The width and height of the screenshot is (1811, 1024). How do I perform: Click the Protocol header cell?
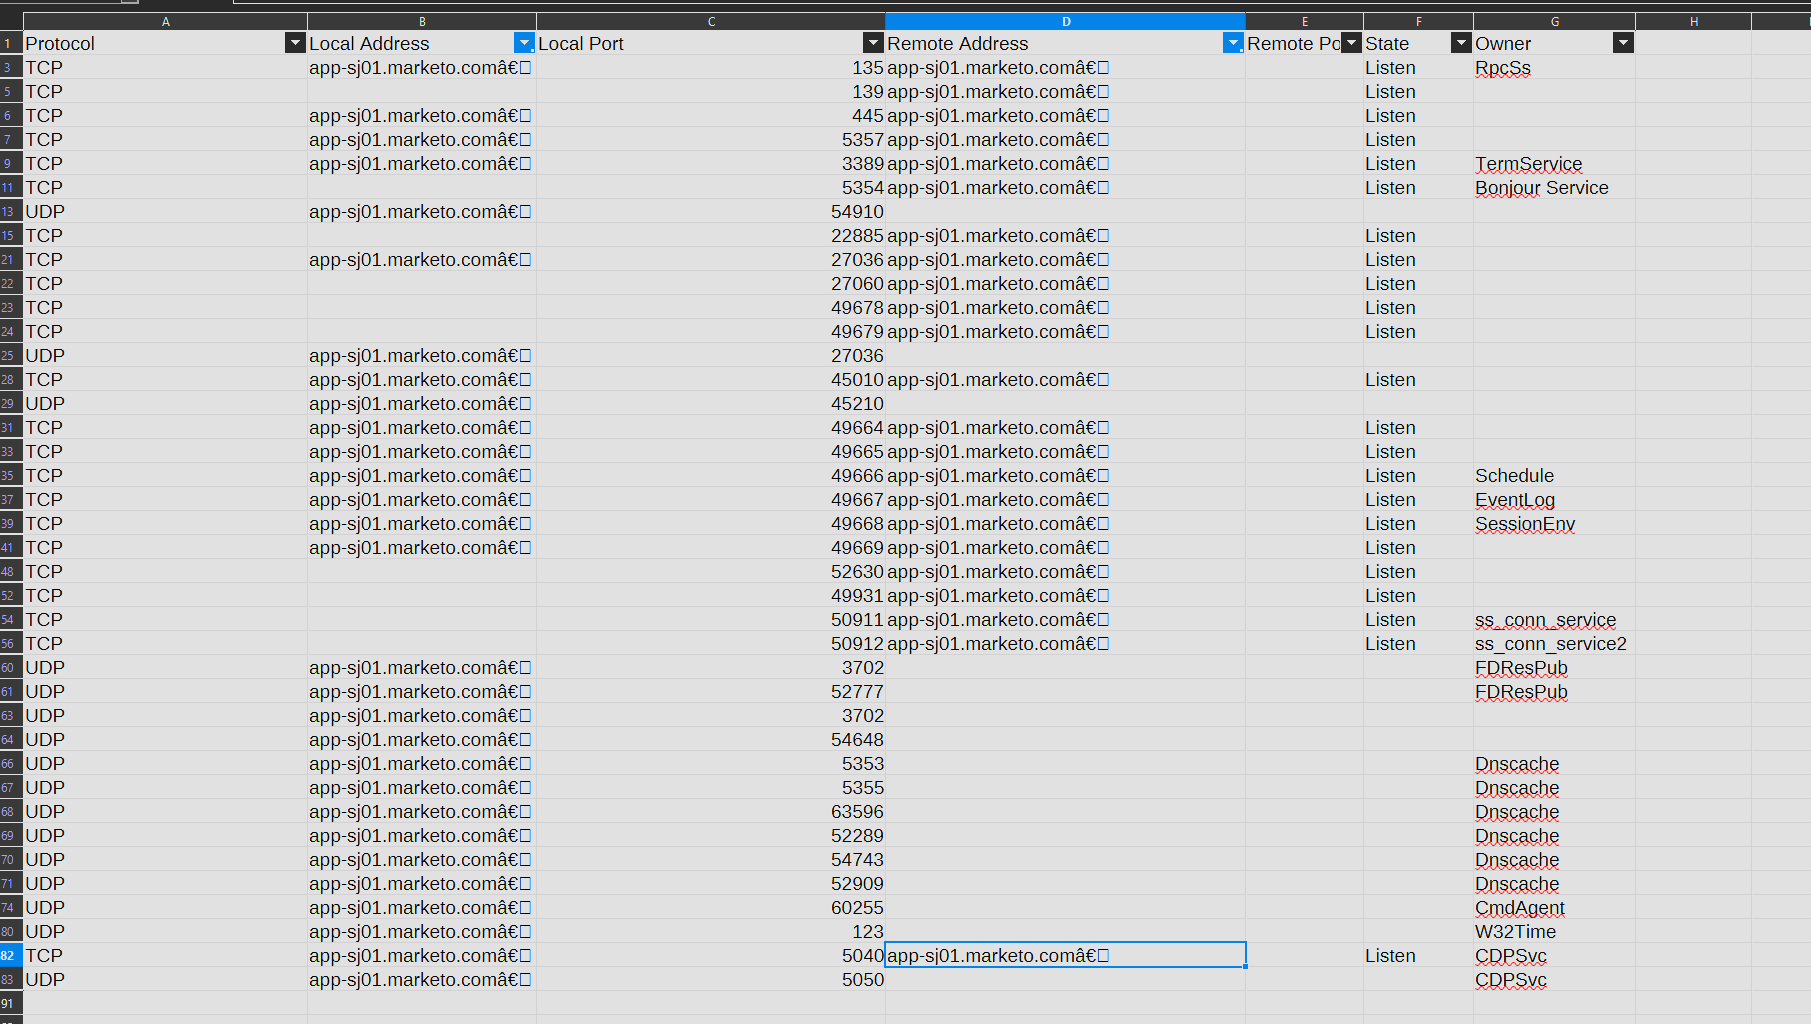point(165,44)
